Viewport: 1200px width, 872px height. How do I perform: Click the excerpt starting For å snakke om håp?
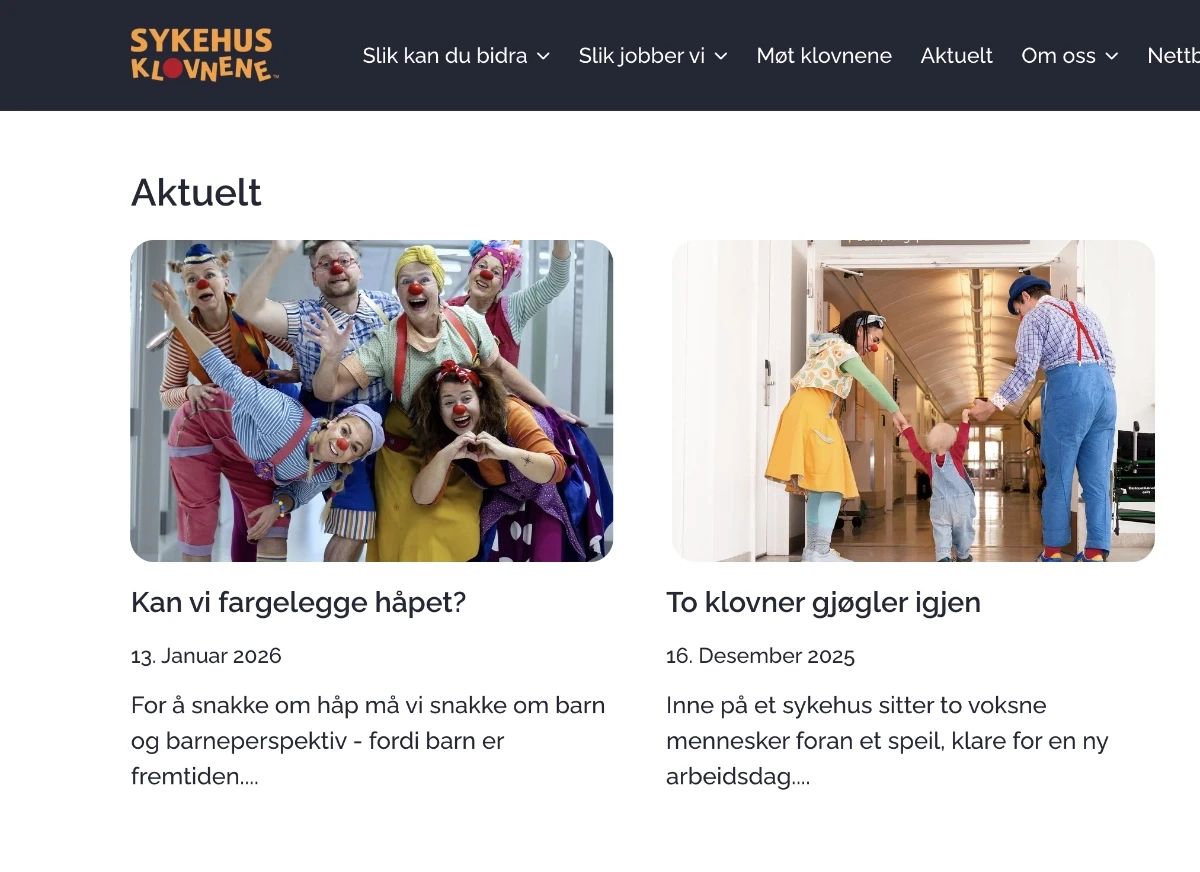[x=368, y=741]
